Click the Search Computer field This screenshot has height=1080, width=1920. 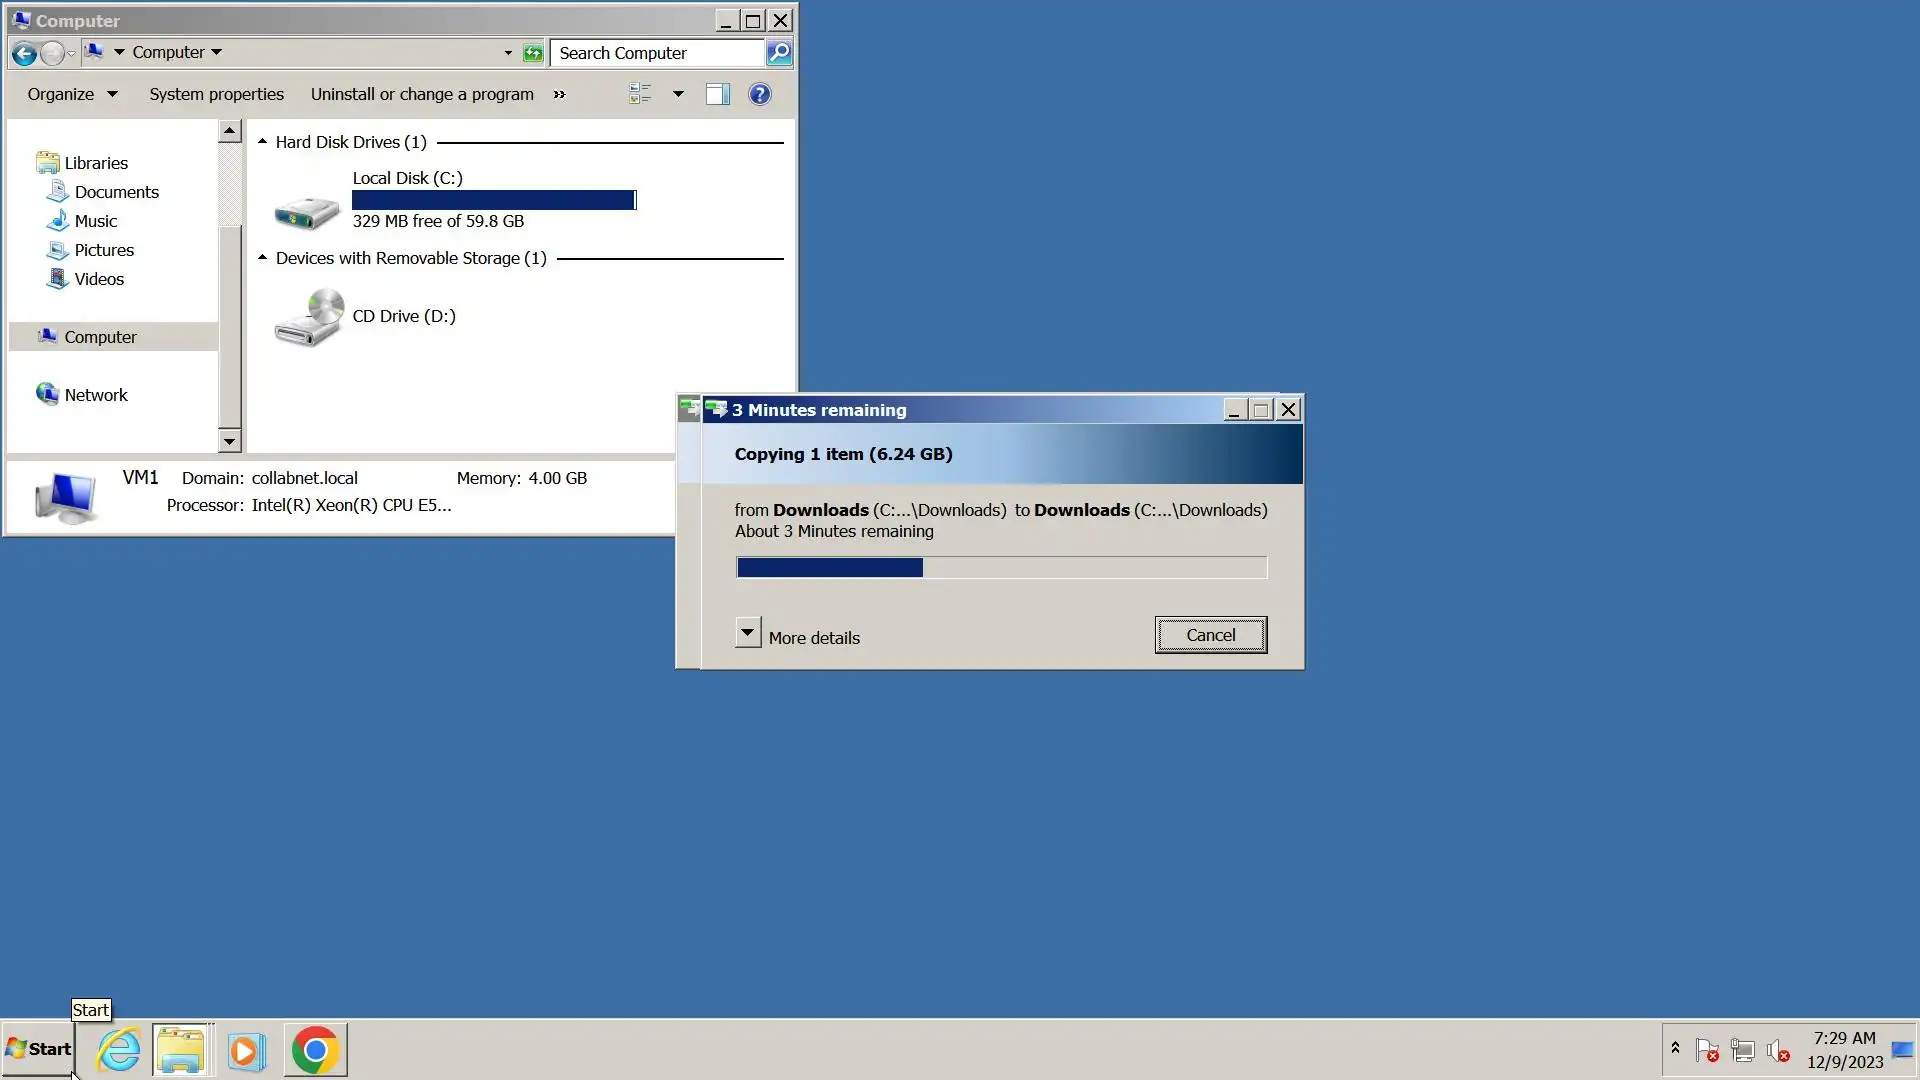[656, 53]
